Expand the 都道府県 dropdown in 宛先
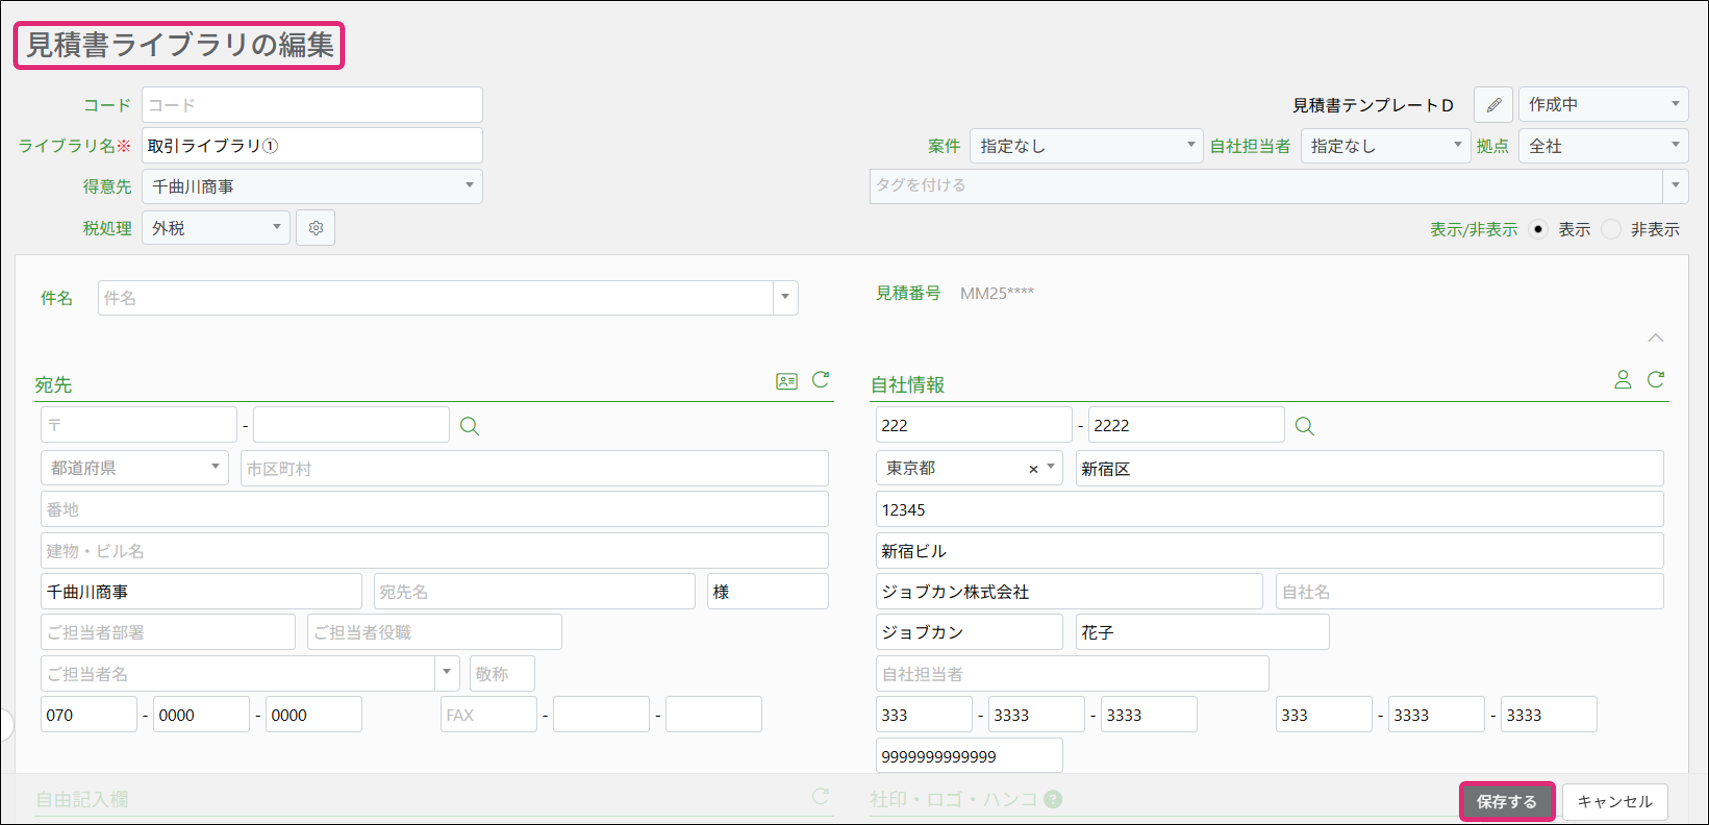 point(134,468)
